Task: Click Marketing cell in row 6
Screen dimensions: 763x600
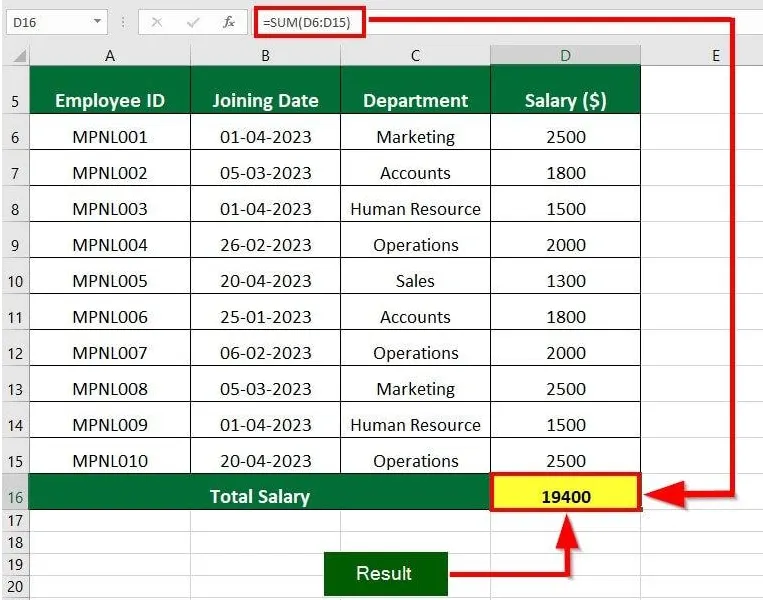Action: [x=415, y=132]
